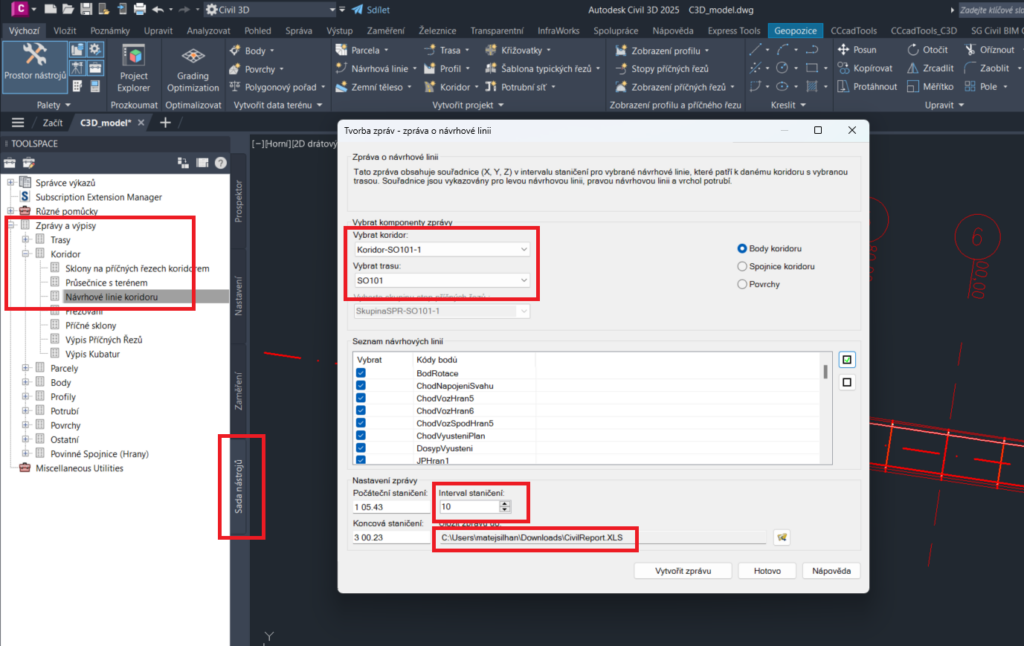Click the Posun (move) tool in the ribbon

(x=856, y=50)
